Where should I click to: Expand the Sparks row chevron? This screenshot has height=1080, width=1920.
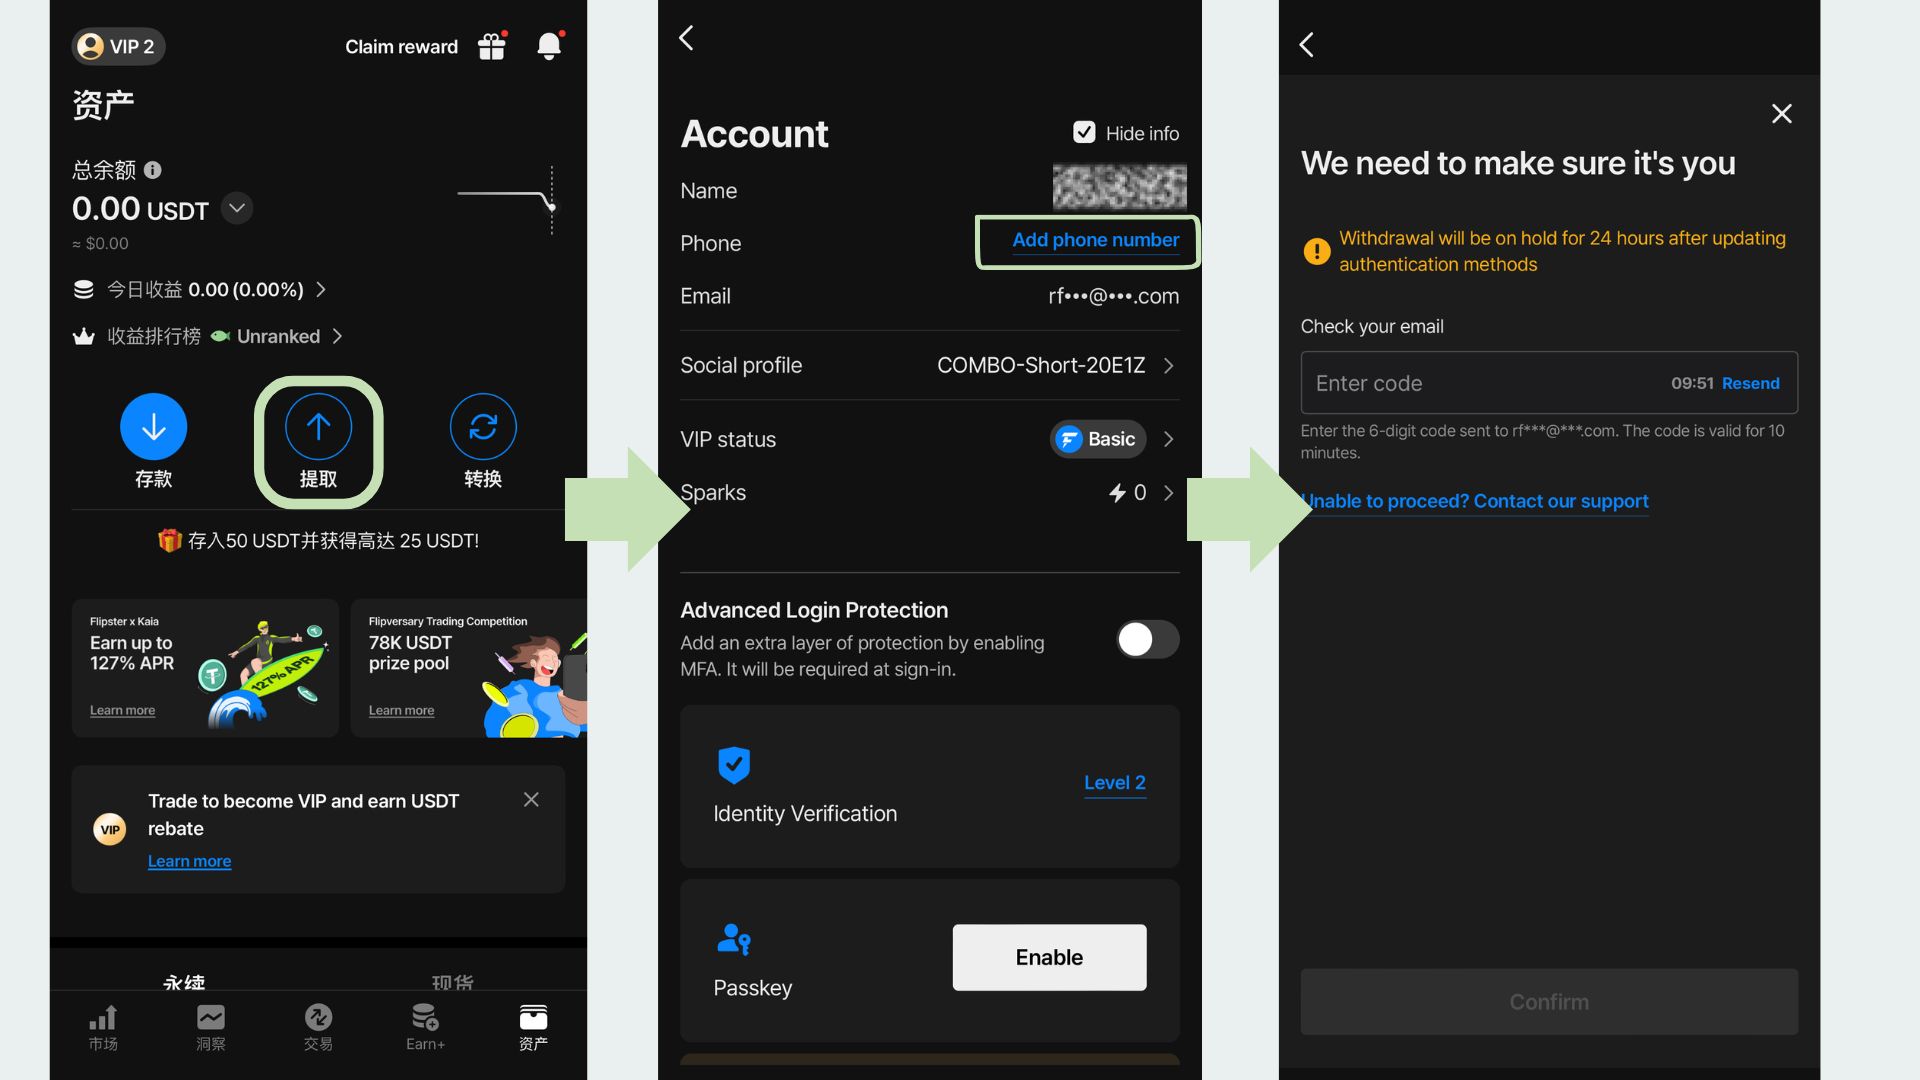coord(1168,493)
